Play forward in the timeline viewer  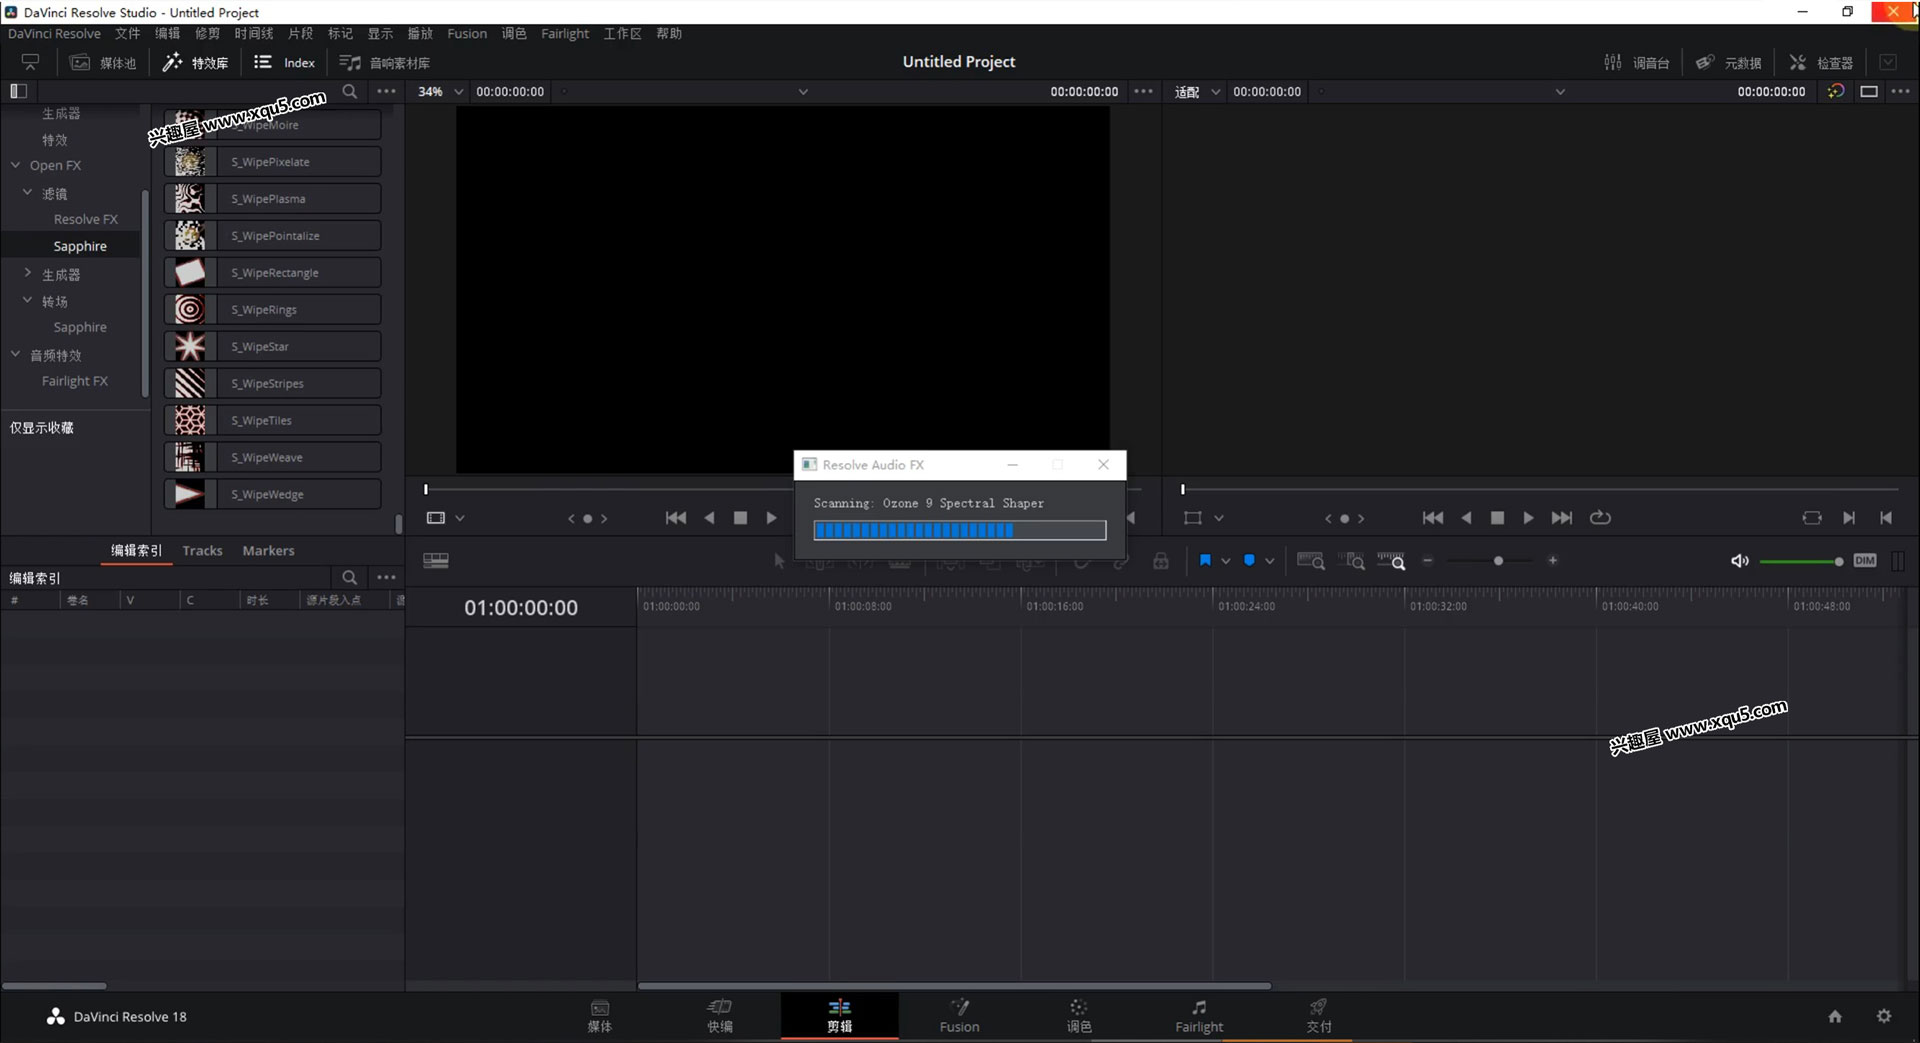point(1528,518)
